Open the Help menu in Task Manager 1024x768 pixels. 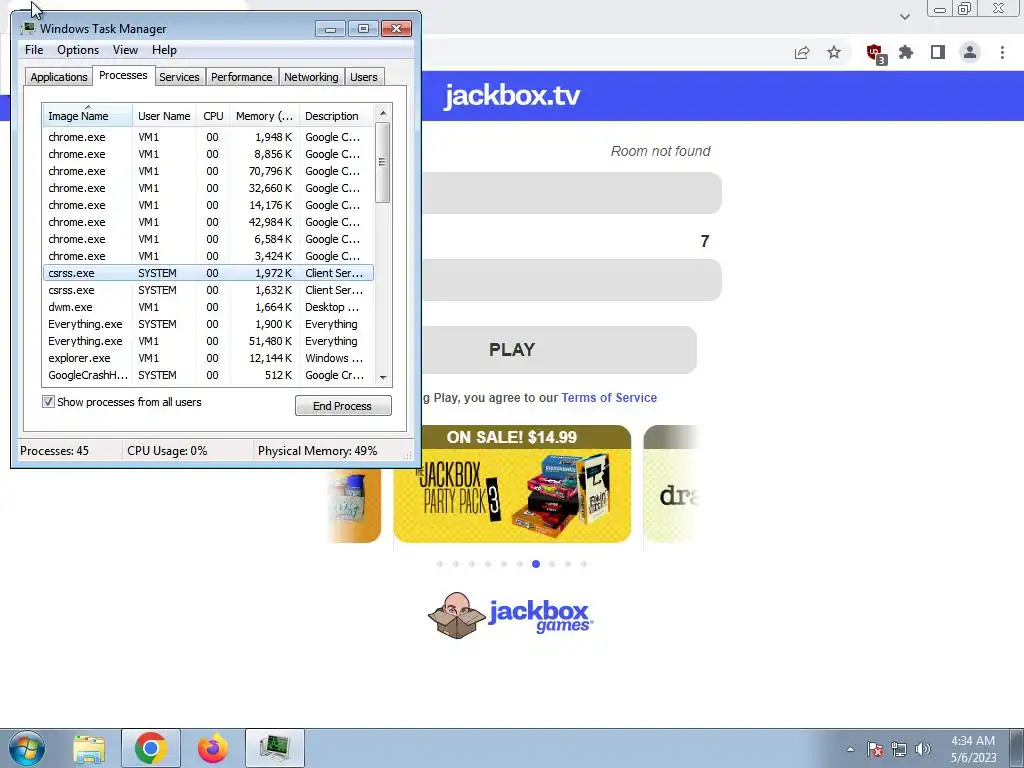point(164,50)
